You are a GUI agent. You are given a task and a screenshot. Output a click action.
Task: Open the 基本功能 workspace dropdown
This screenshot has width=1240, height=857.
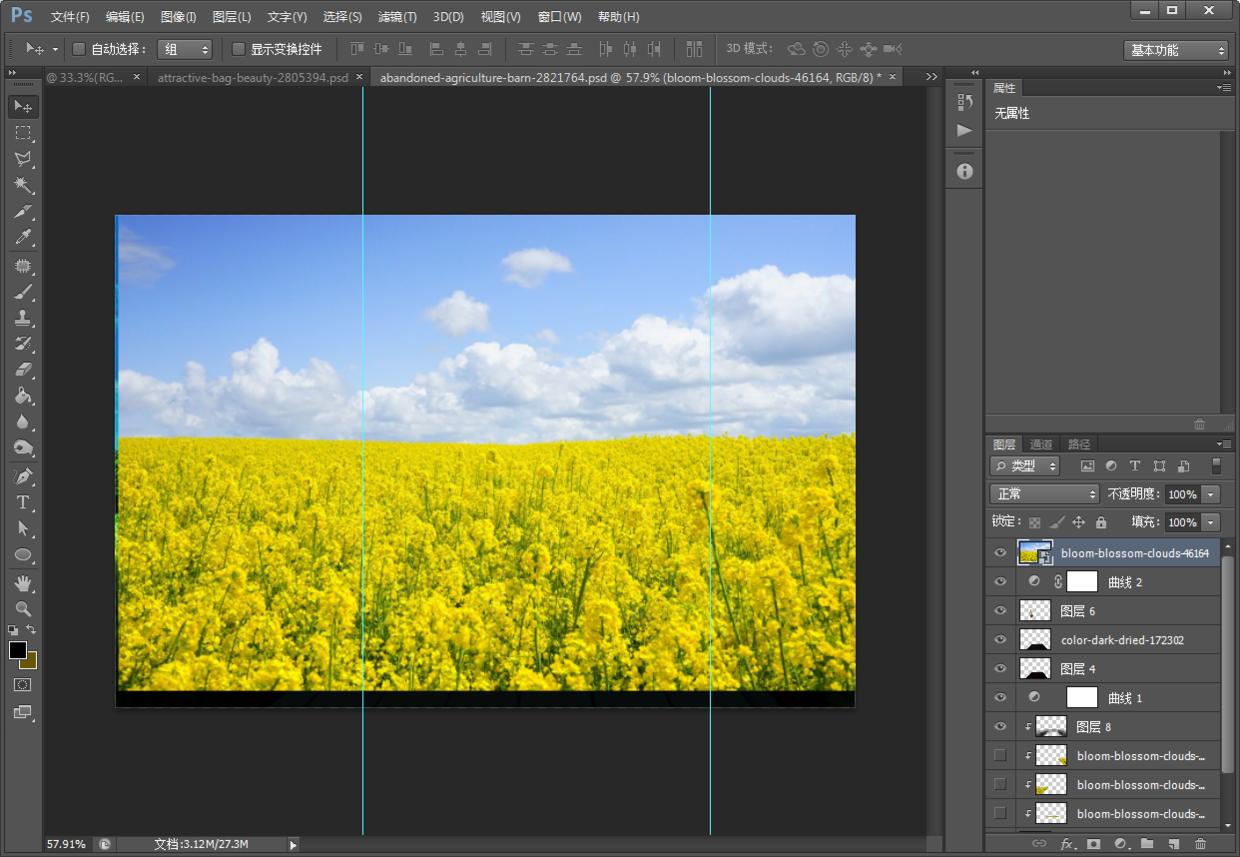[1175, 50]
